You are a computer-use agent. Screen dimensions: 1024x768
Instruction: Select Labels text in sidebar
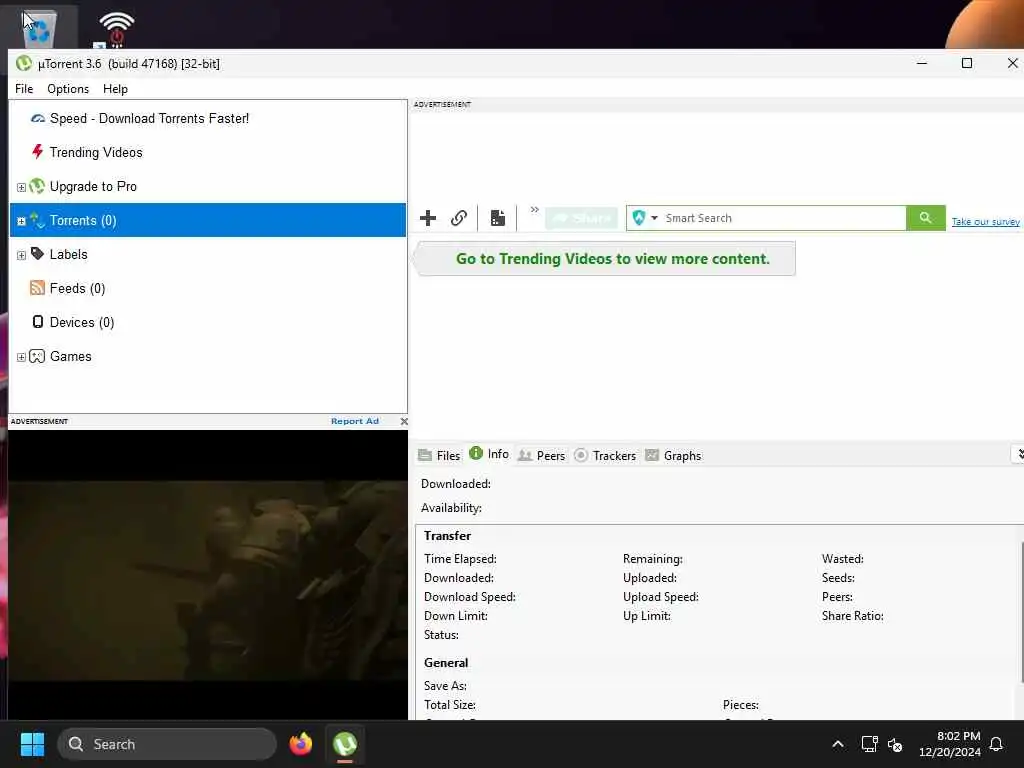(x=69, y=255)
